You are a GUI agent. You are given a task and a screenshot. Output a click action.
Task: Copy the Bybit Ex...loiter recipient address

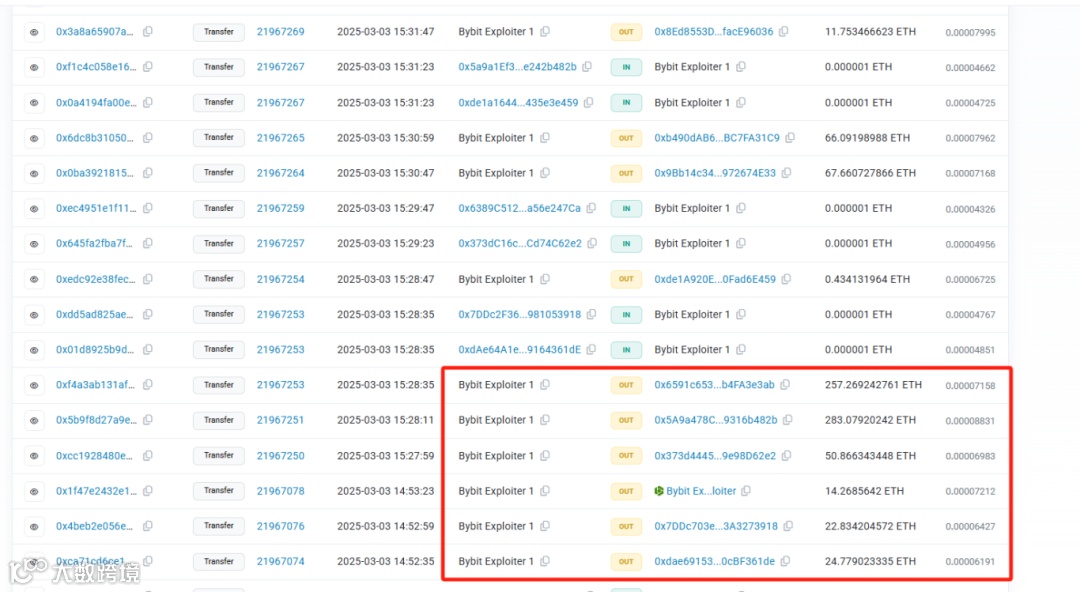(746, 491)
